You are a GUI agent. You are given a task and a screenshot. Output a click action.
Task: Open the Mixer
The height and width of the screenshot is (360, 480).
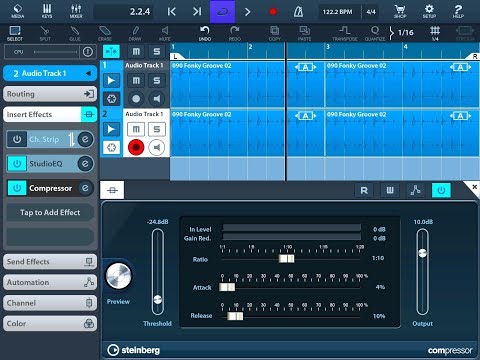(76, 11)
